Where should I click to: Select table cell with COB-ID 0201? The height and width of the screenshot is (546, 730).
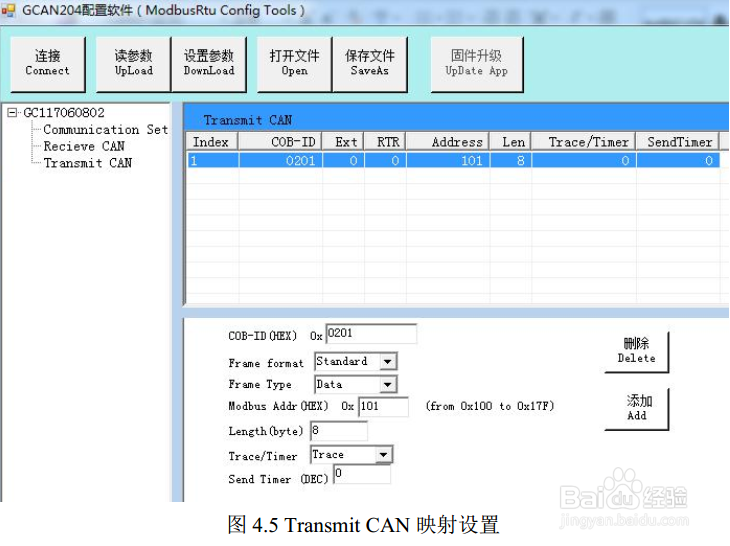coord(280,161)
